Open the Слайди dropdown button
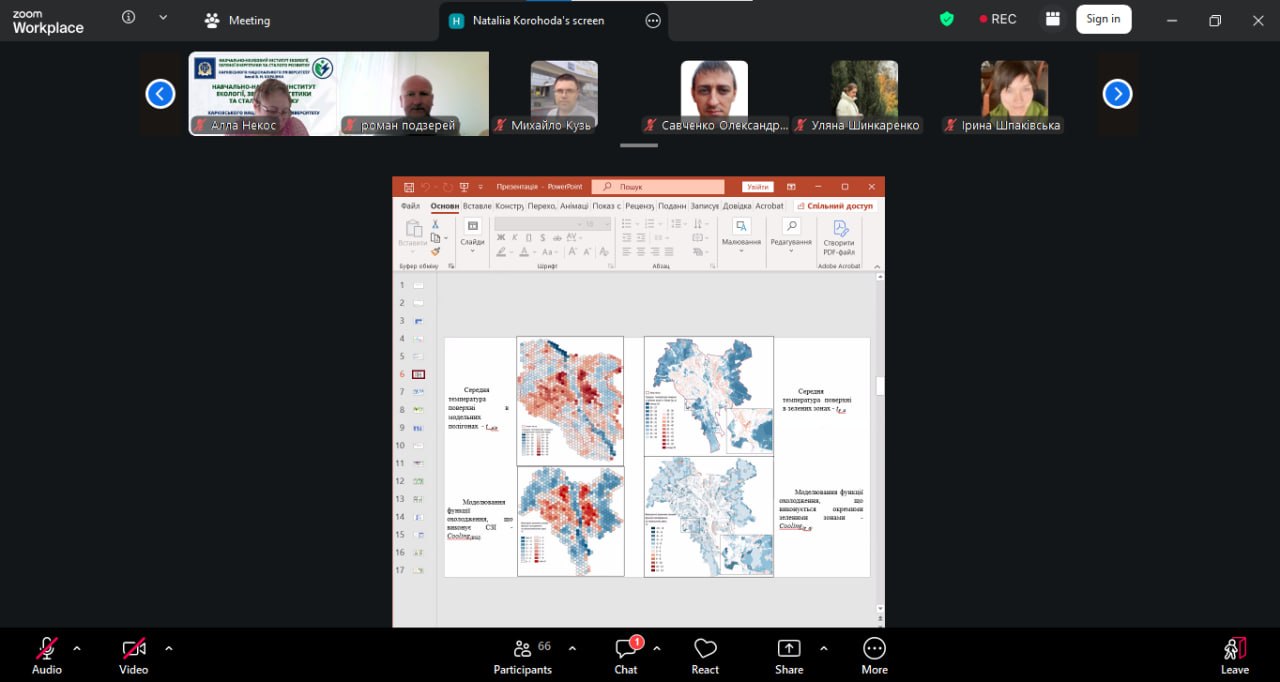The height and width of the screenshot is (682, 1280). [473, 234]
